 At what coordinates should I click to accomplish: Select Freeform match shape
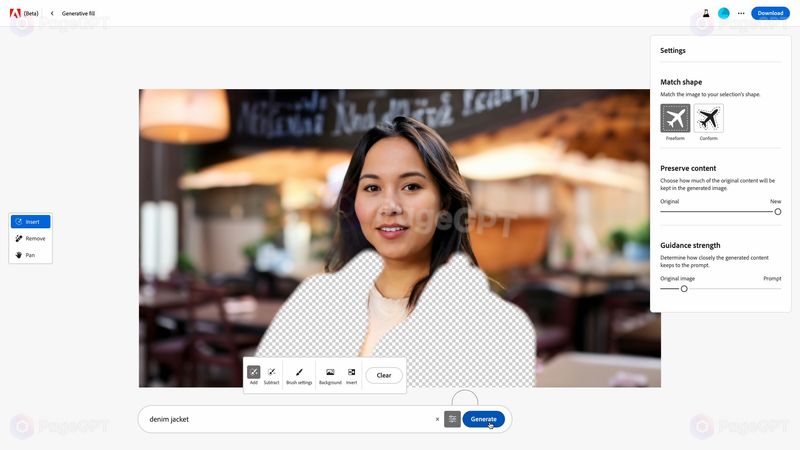coord(675,118)
